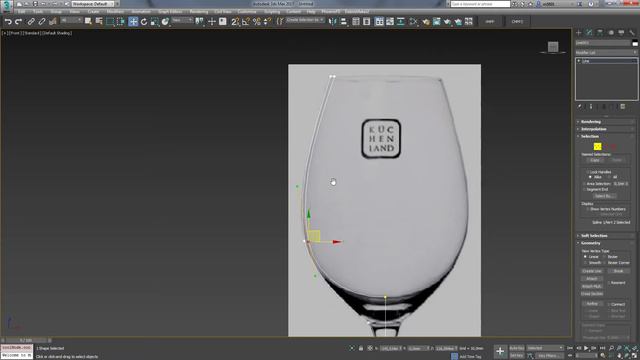640x360 pixels.
Task: Open the Modifier List dropdown
Action: pyautogui.click(x=606, y=53)
